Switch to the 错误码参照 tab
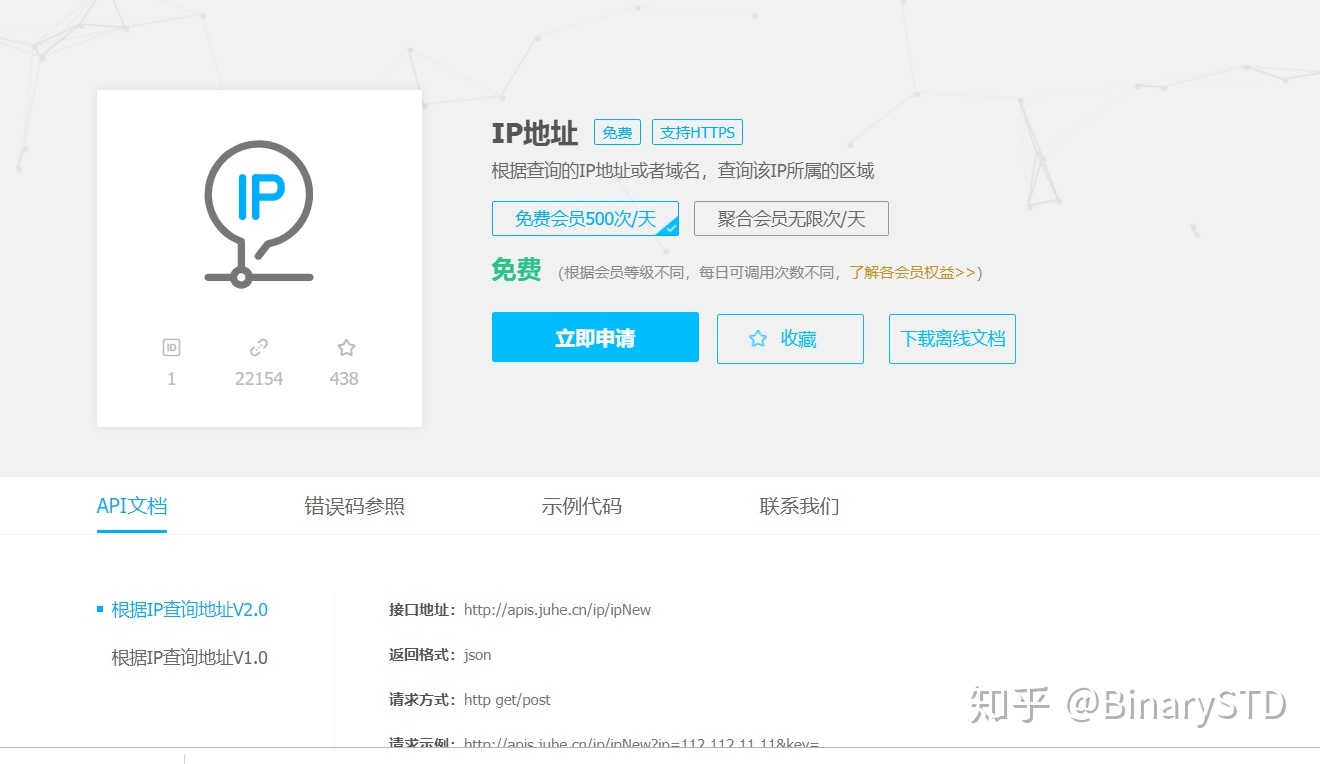 click(355, 506)
